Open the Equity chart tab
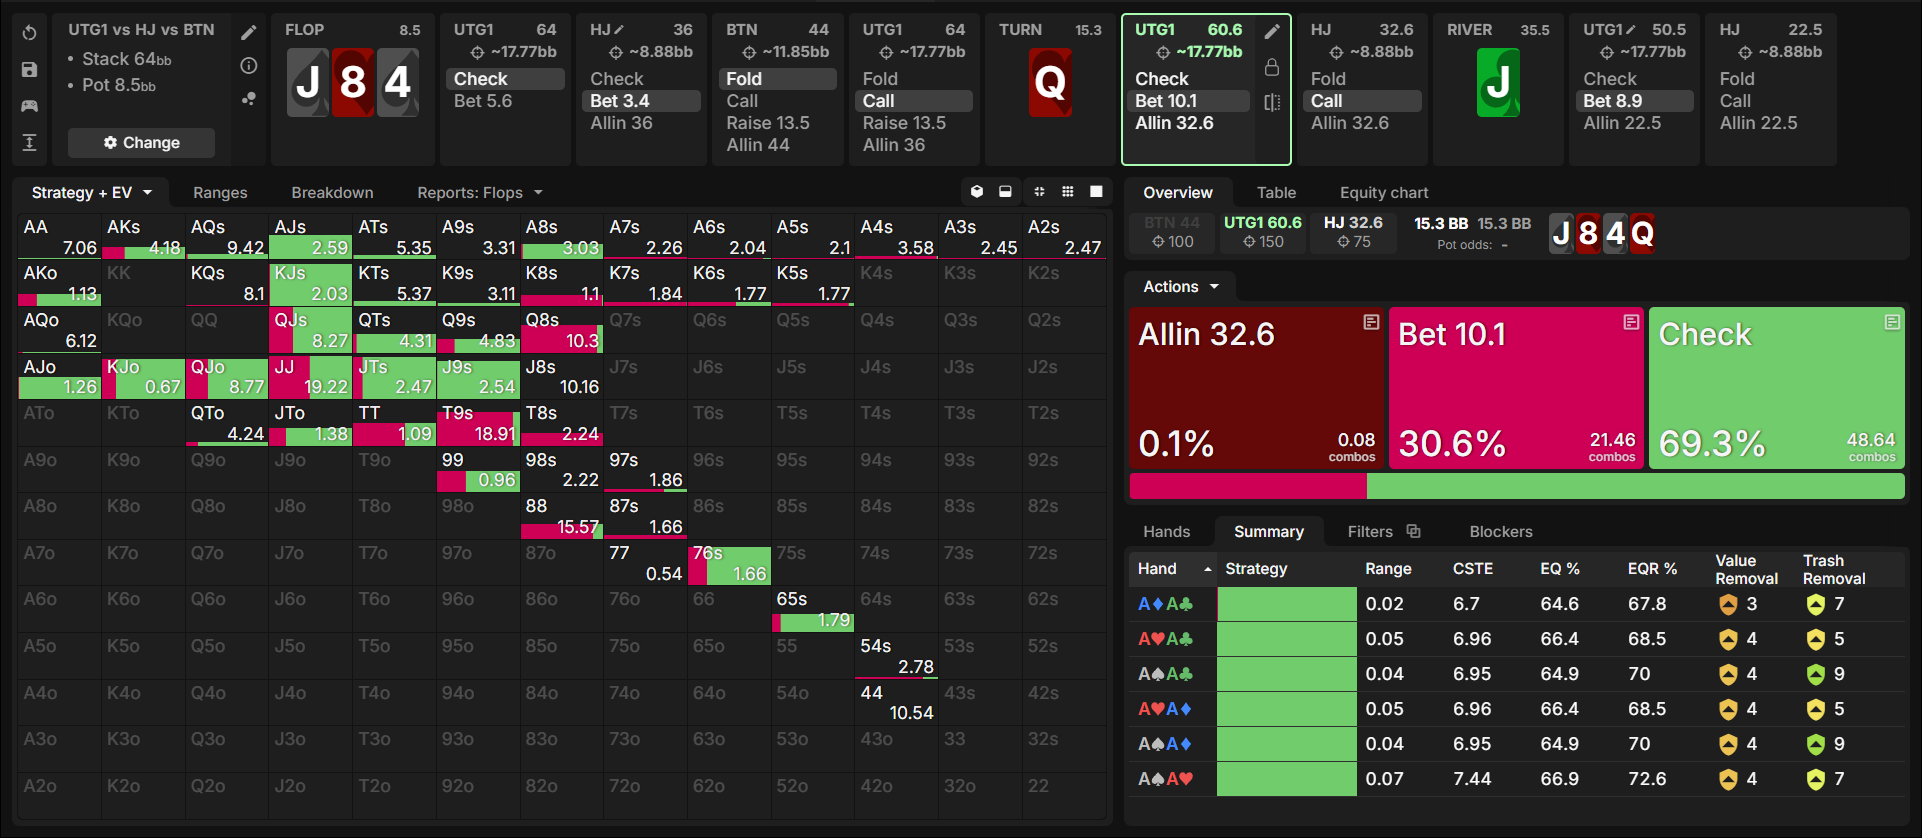Screen dimensions: 1922x838 1384,193
